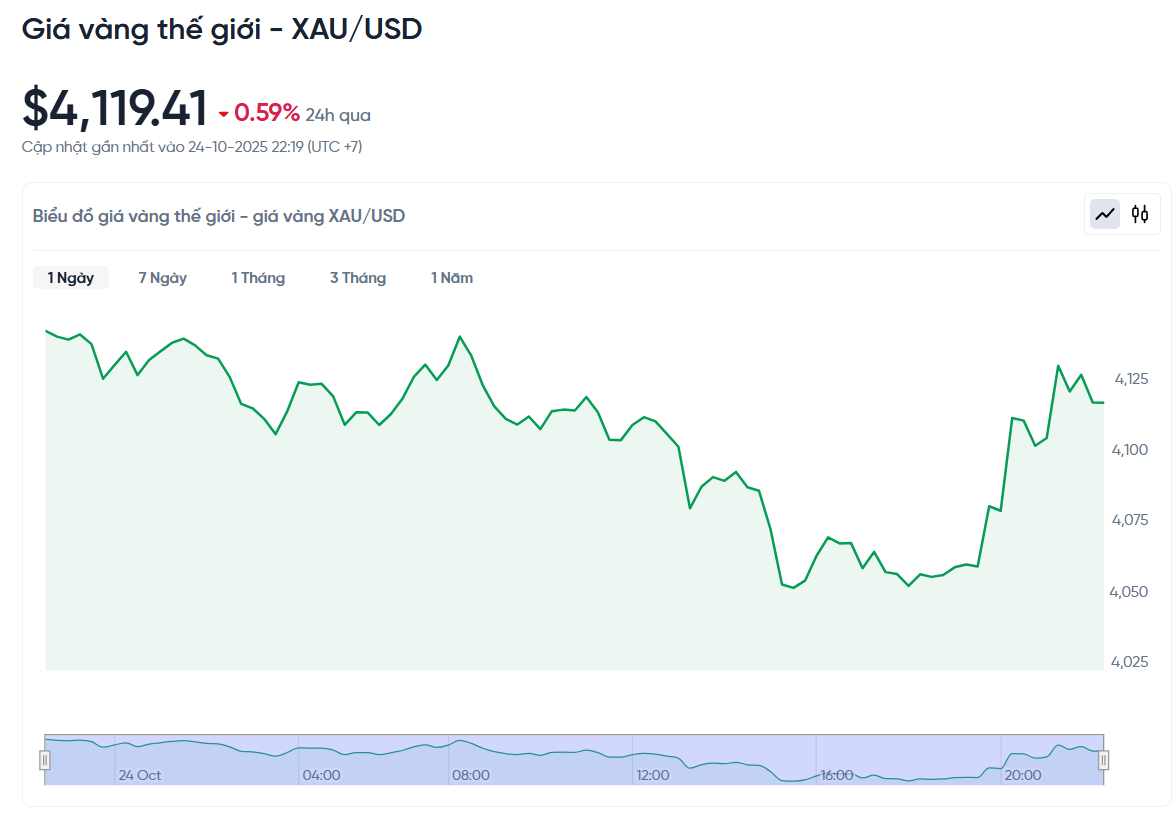Click the 4,050 y-axis price label
Viewport: 1176px width, 816px height.
pyautogui.click(x=1131, y=592)
